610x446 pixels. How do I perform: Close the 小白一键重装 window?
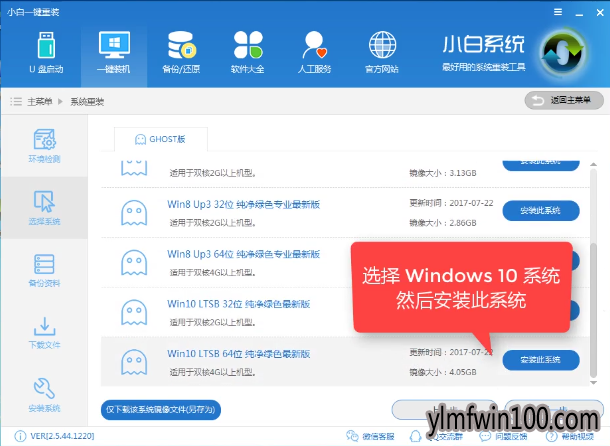coord(600,12)
